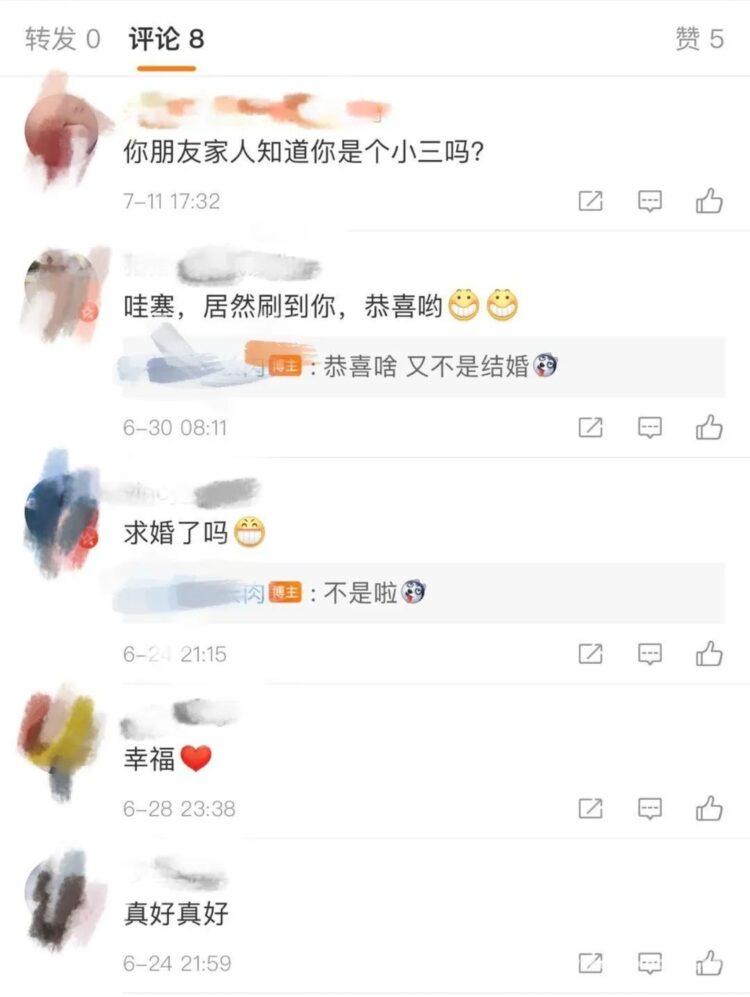The height and width of the screenshot is (997, 750).
Task: Repost the comment posted 7-11 17:32
Action: tap(590, 201)
